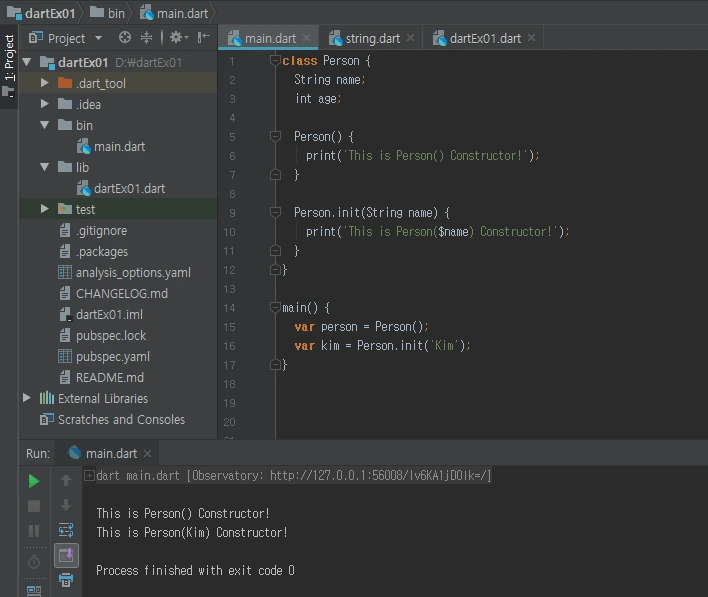The image size is (708, 597).
Task: Toggle scroll to end of console
Action: click(x=66, y=555)
